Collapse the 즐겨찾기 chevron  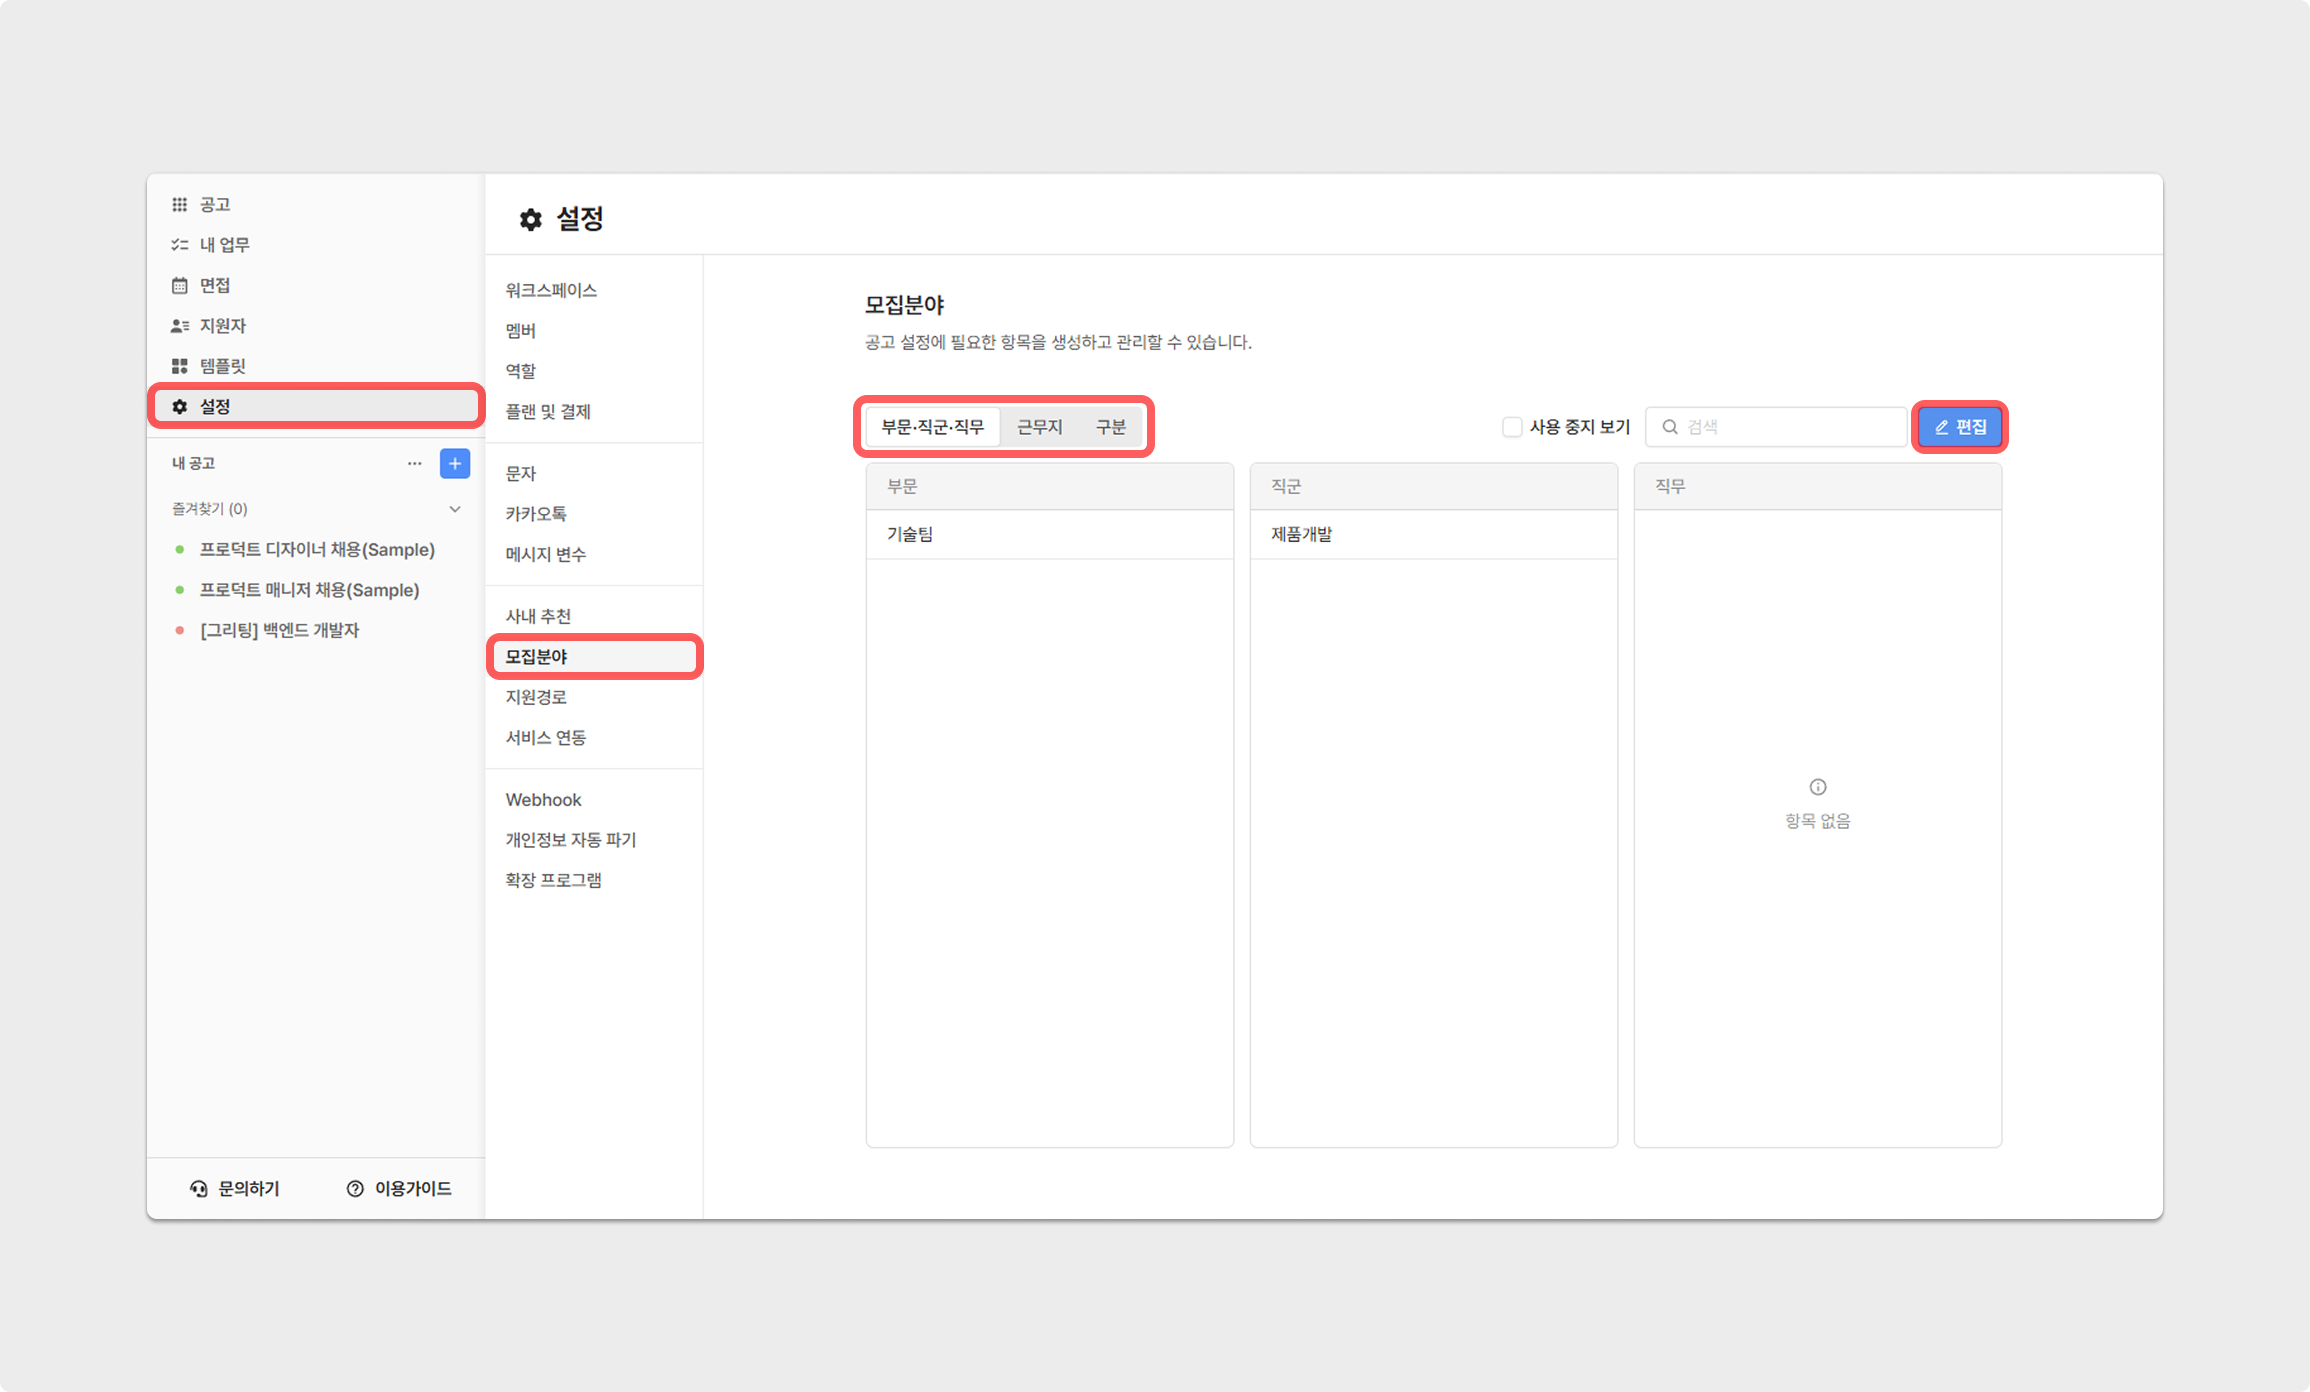(455, 509)
